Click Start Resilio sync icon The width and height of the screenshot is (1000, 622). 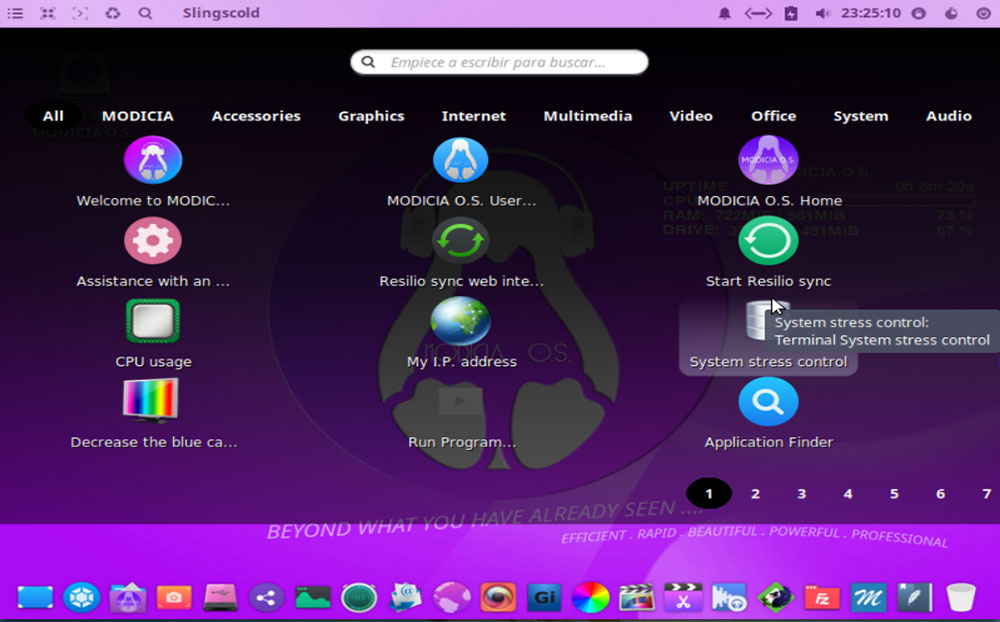[x=768, y=241]
